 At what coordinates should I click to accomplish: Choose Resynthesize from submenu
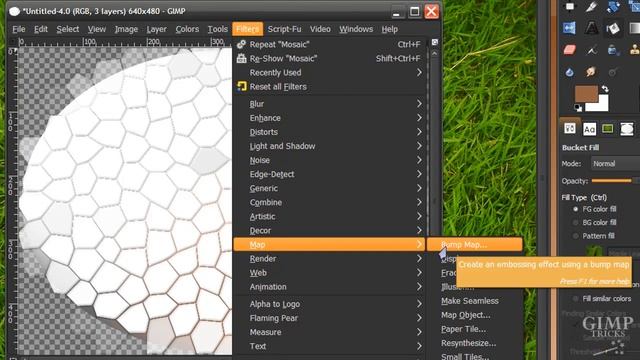[469, 343]
